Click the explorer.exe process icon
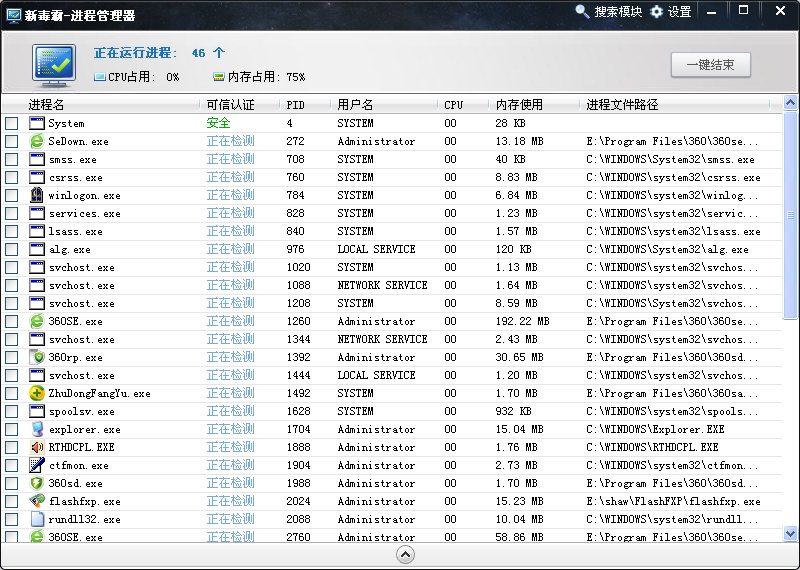Viewport: 800px width, 570px height. coord(37,429)
